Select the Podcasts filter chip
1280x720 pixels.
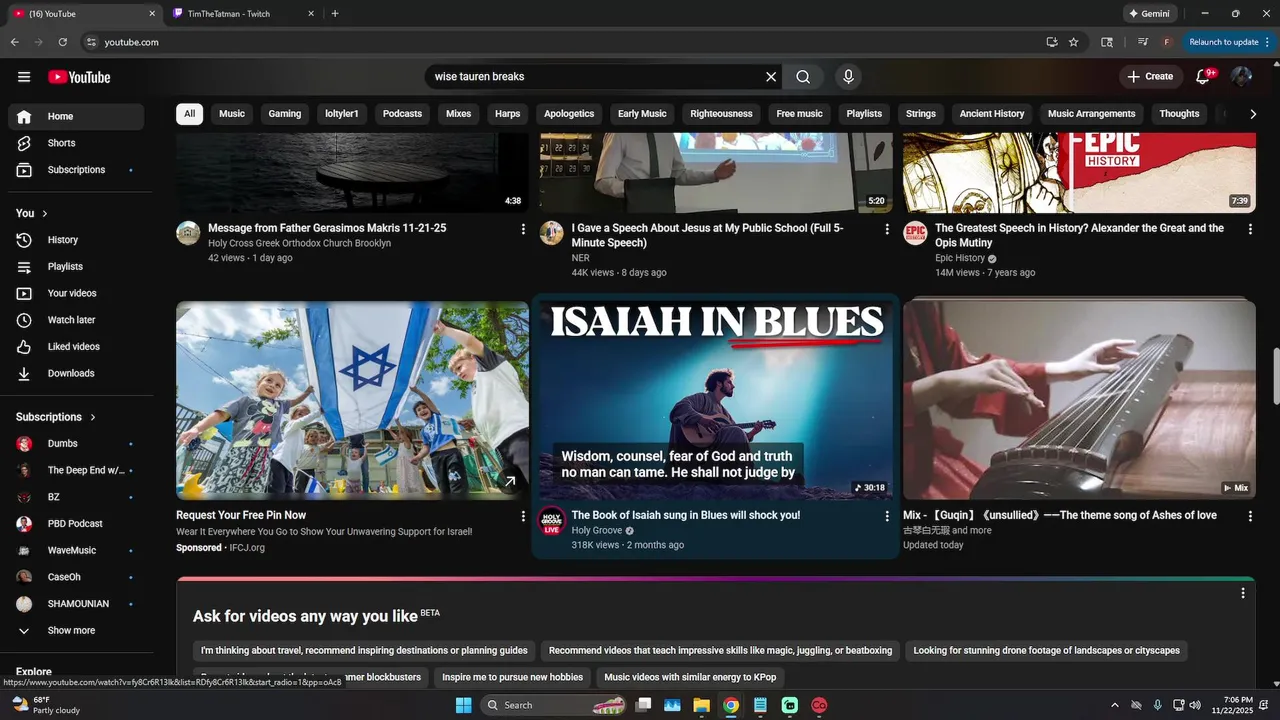[x=403, y=114]
